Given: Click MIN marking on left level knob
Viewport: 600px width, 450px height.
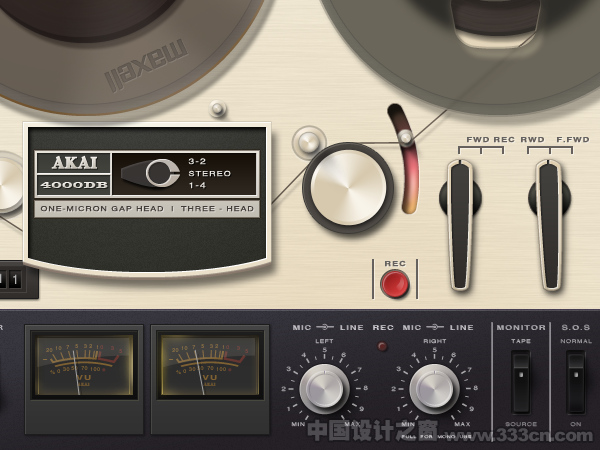Looking at the screenshot, I should click(x=298, y=424).
